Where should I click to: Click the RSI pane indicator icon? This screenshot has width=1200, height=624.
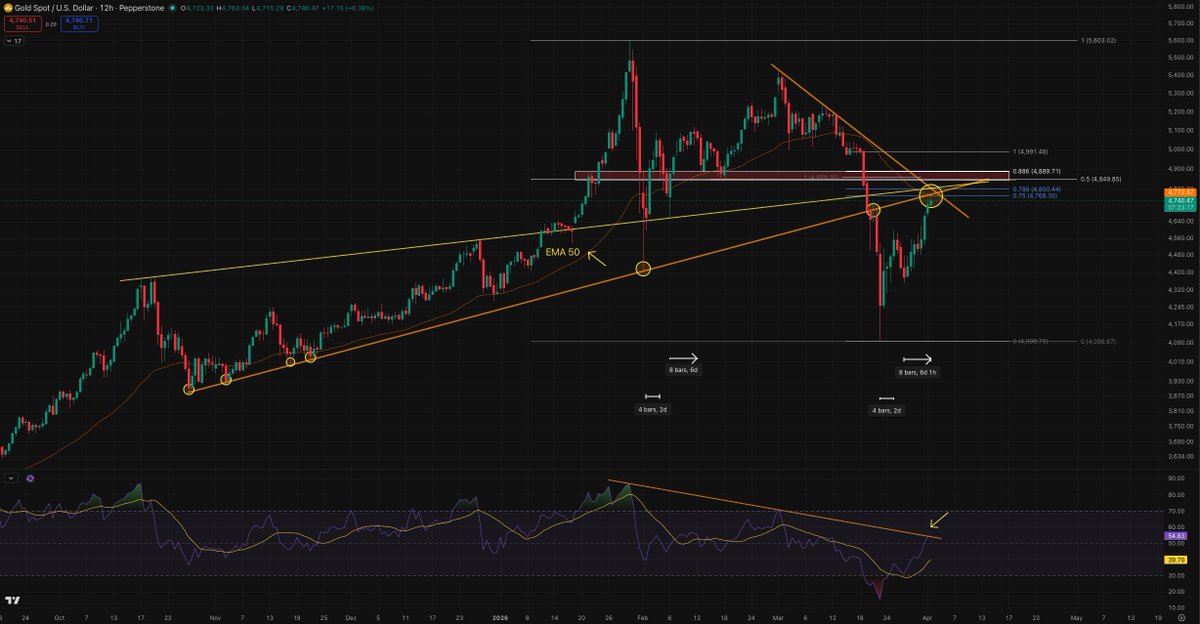tap(31, 479)
